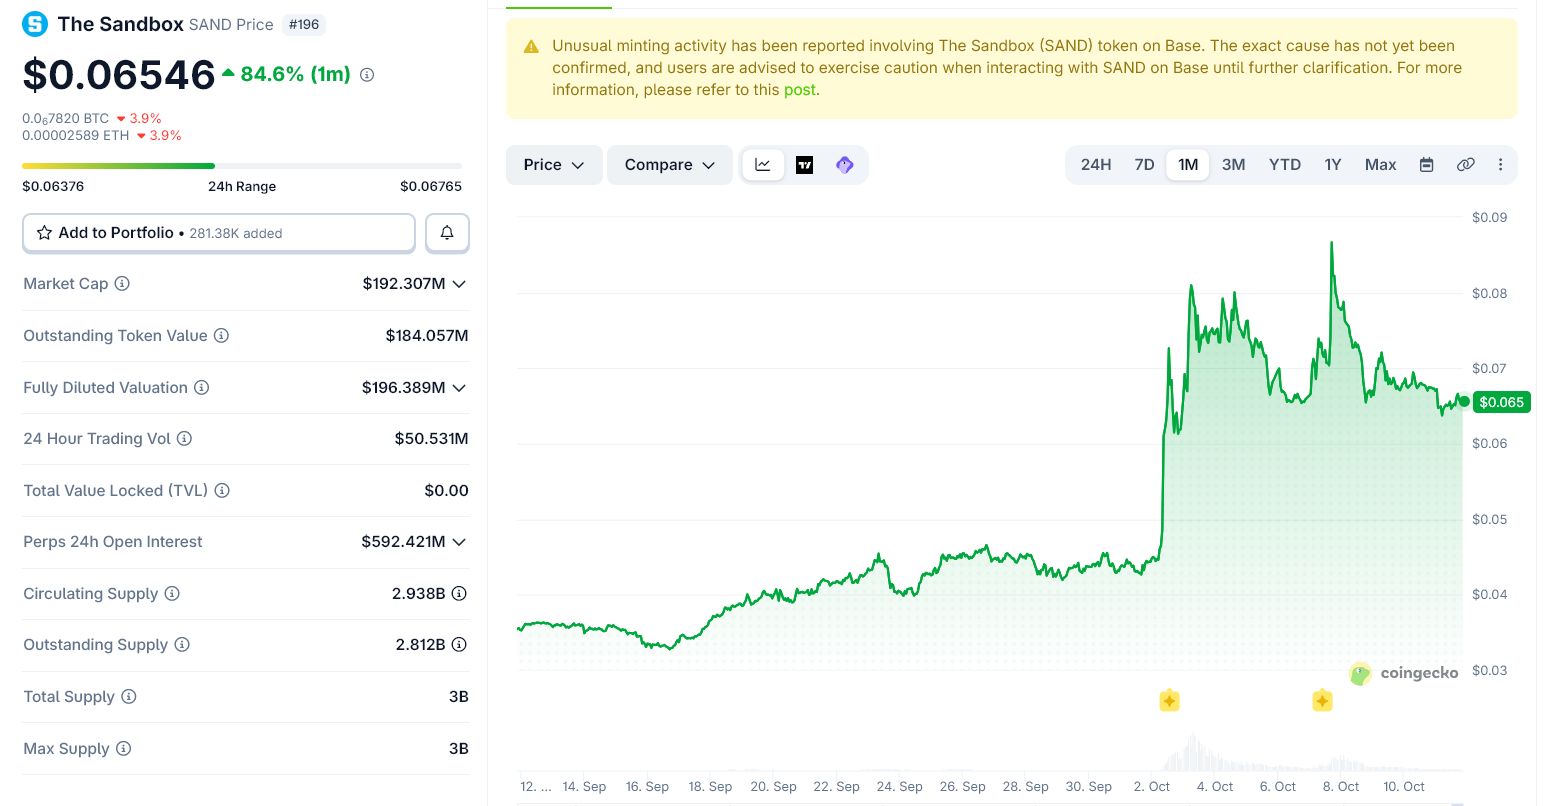Copy chart link icon
This screenshot has width=1553, height=806.
click(x=1466, y=165)
